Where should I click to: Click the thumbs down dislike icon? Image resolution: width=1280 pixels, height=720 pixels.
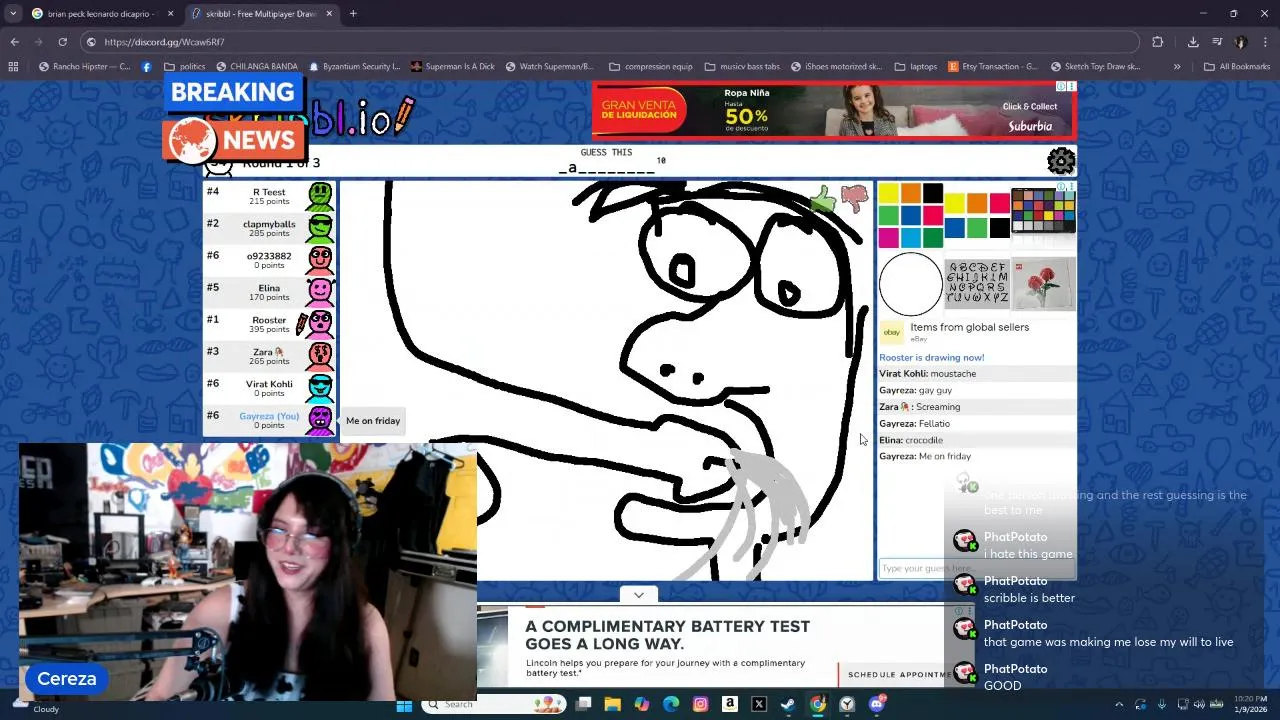(854, 198)
